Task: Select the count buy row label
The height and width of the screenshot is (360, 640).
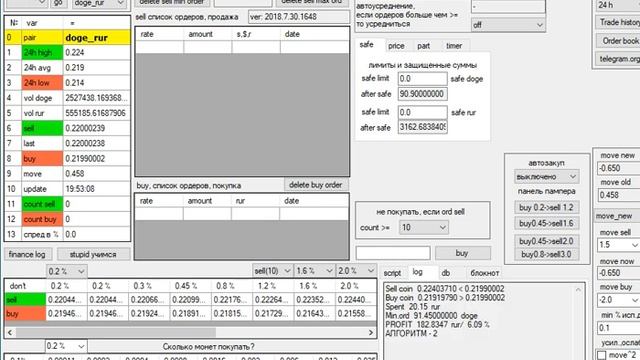Action: (42, 219)
